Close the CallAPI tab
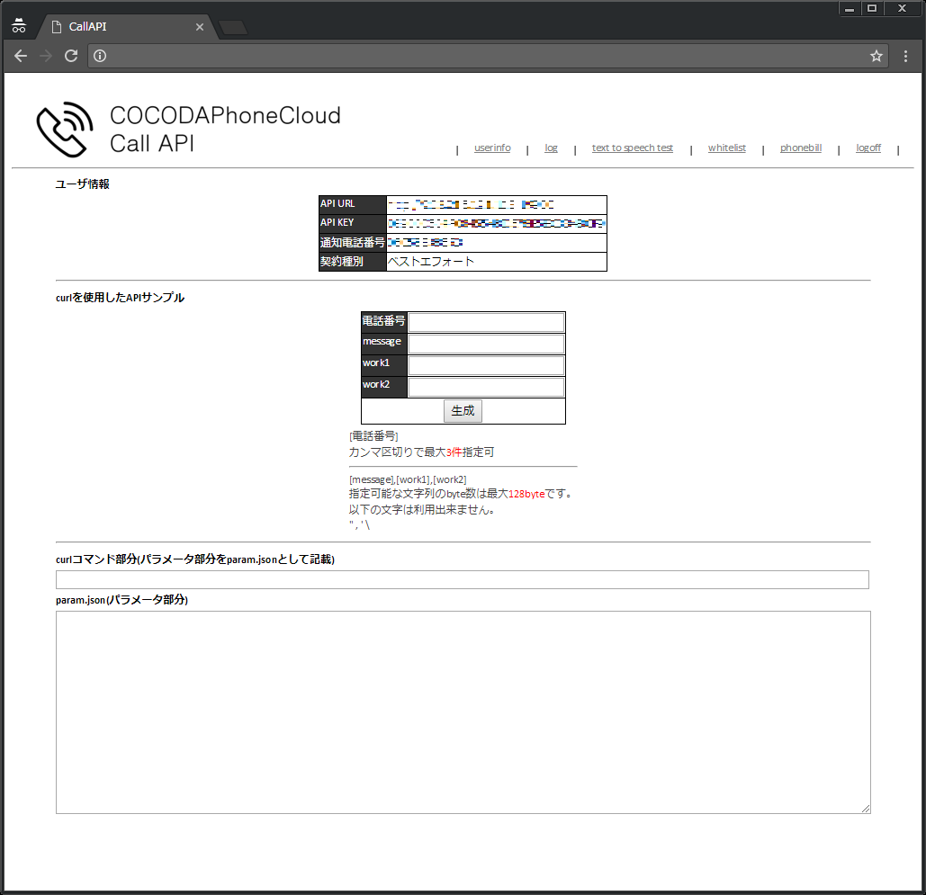 coord(200,27)
